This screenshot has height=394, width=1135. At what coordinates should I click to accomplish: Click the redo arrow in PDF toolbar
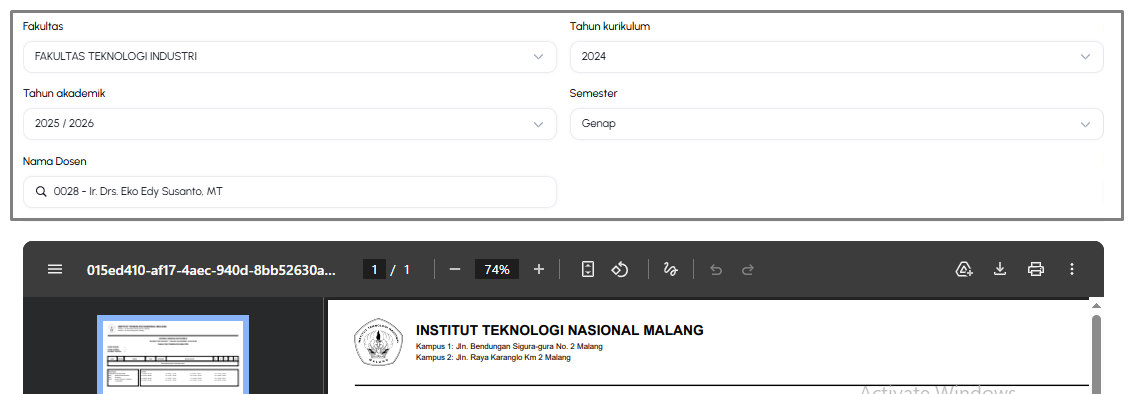click(748, 269)
